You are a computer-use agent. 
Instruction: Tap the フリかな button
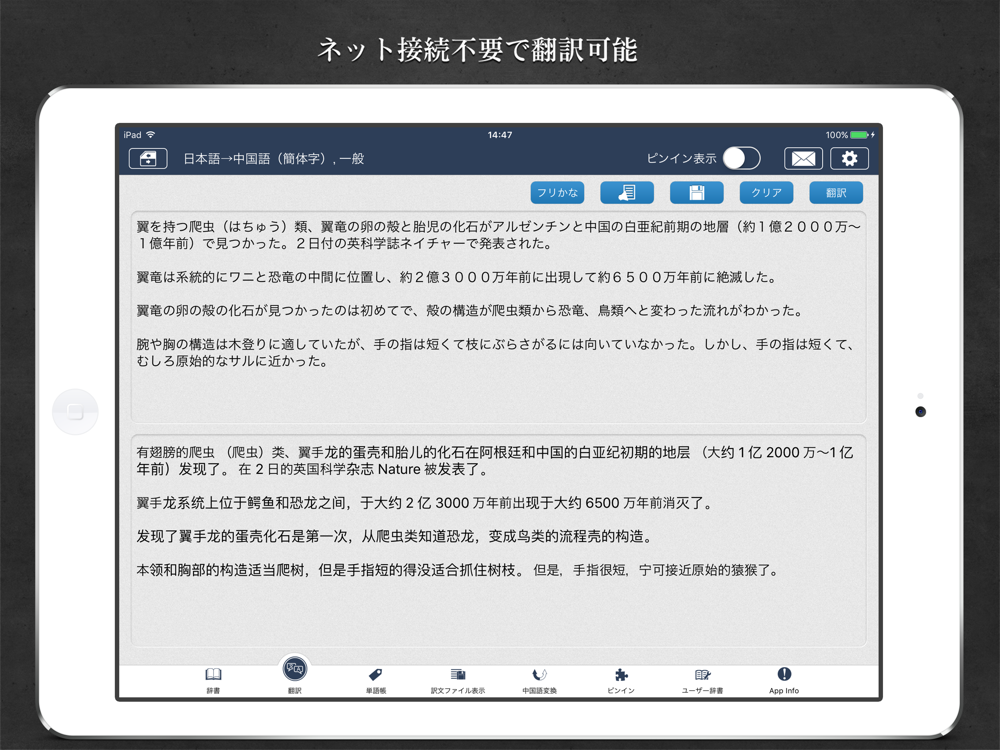coord(557,193)
